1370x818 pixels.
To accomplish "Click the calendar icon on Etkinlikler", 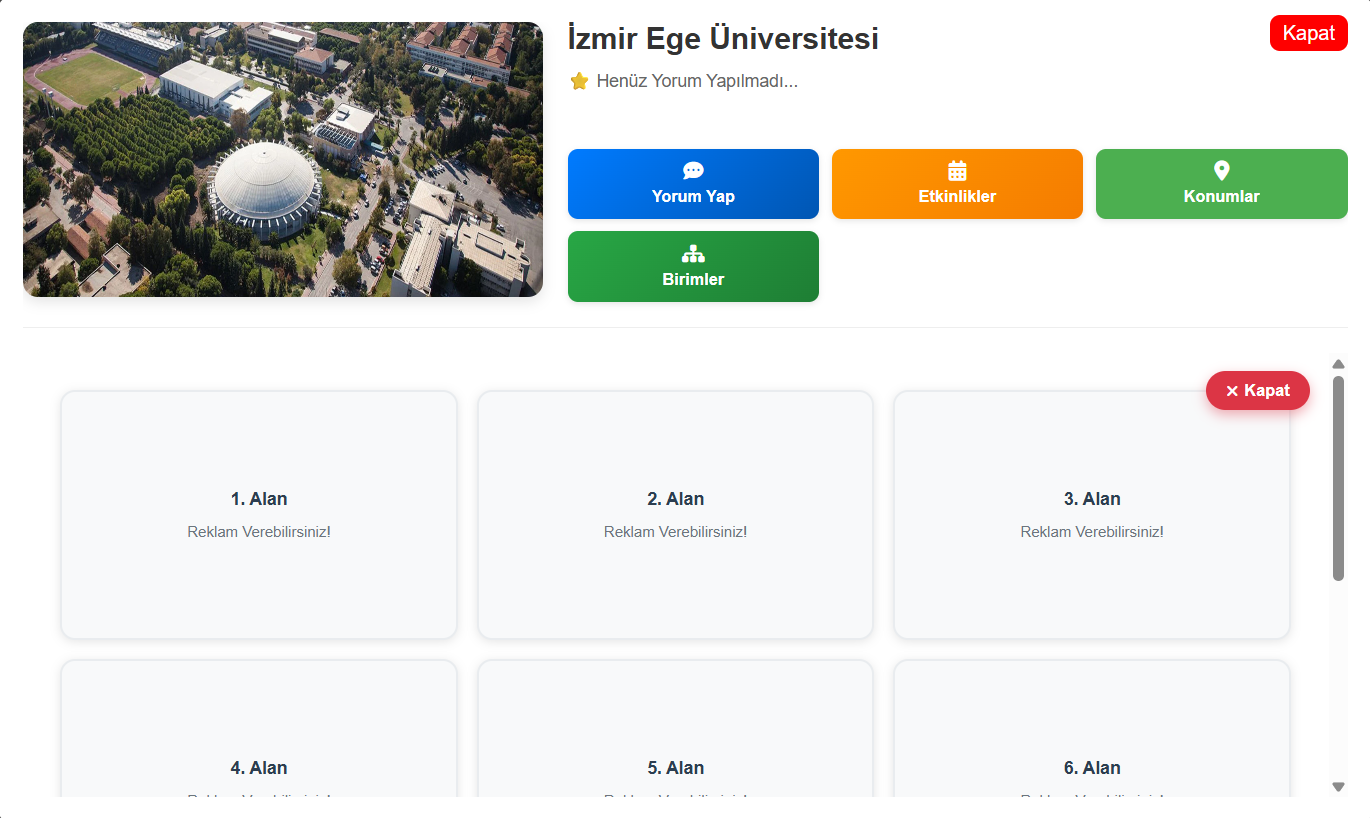I will pos(957,171).
